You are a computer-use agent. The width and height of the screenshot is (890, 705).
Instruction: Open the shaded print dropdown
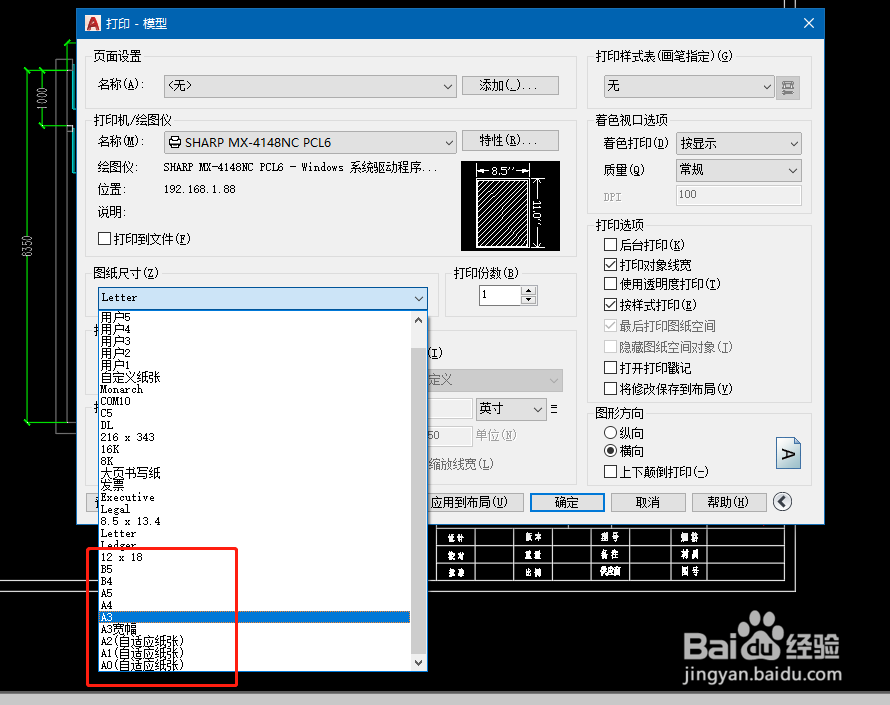pos(738,144)
